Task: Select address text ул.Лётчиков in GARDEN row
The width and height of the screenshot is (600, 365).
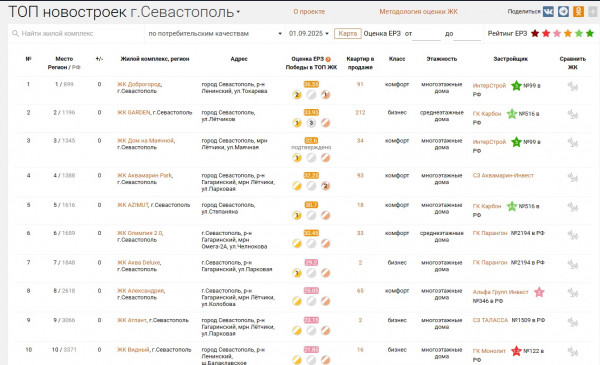Action: pos(218,119)
